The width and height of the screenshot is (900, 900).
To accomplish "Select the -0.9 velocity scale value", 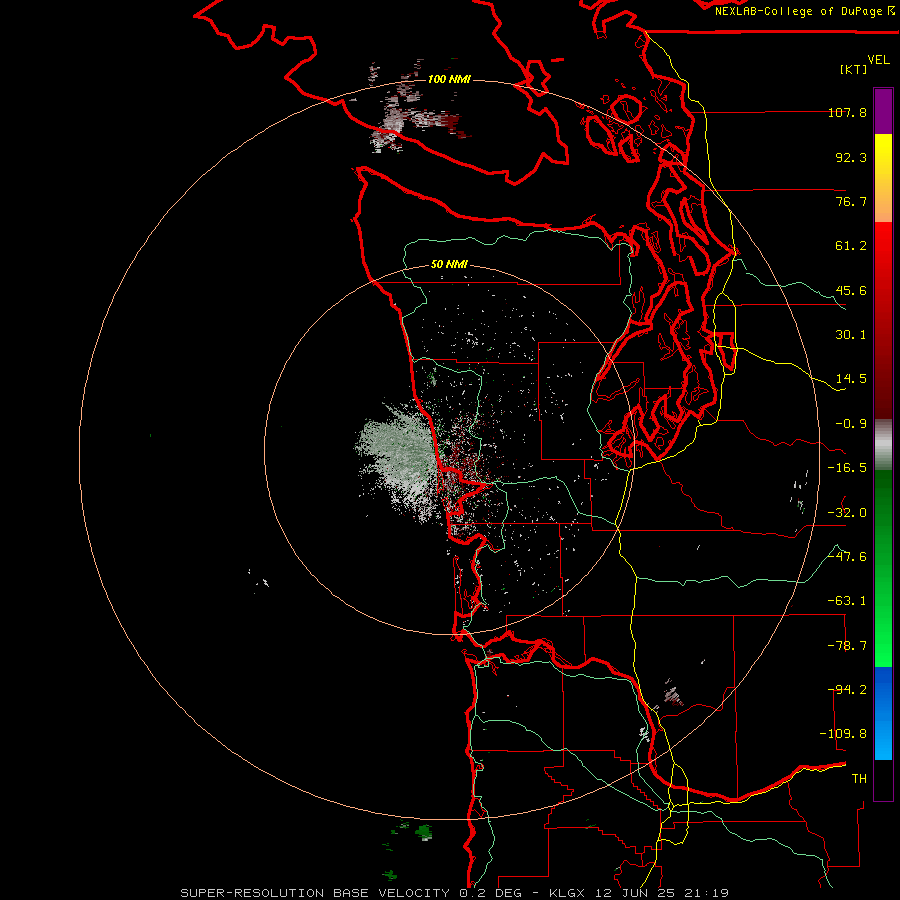I will [x=851, y=424].
